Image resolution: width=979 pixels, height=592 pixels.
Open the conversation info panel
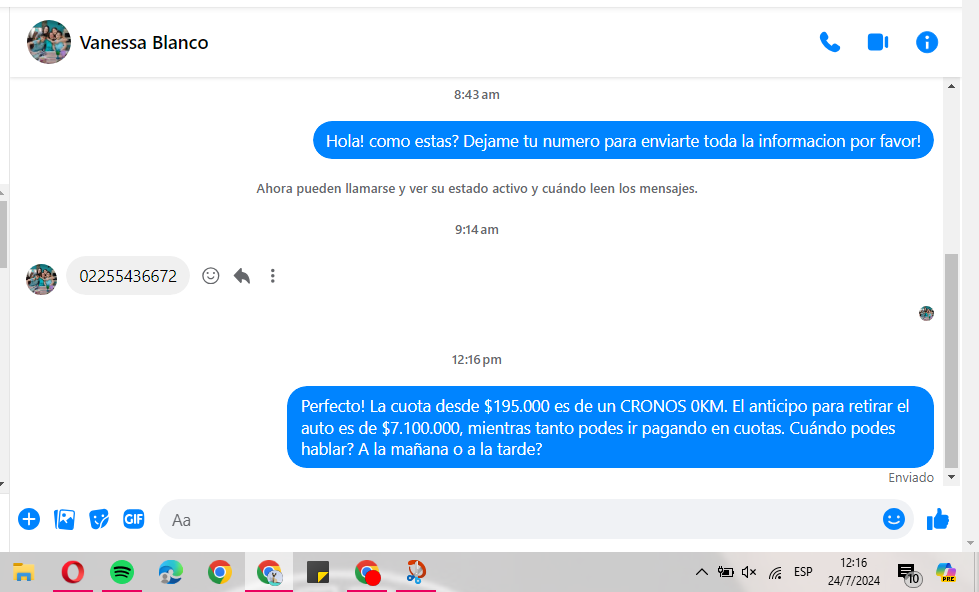(927, 42)
